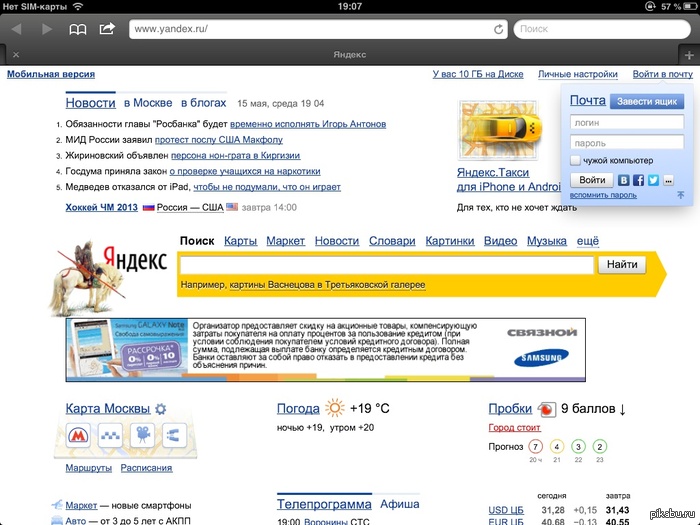Screen dimensions: 700x525
Task: Click the 'Завести ящик' button
Action: 647,101
